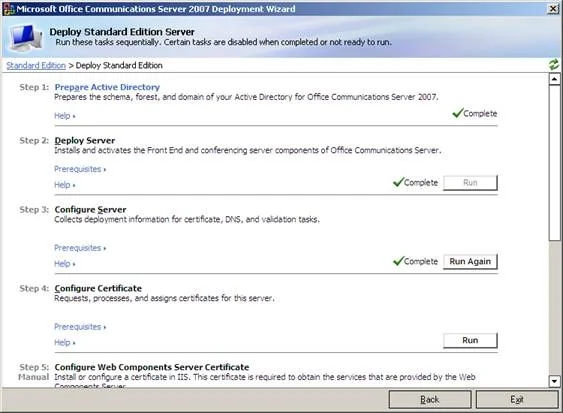Screen dimensions: 563x413
Task: Click the Deploy Server heading
Action: pyautogui.click(x=85, y=140)
